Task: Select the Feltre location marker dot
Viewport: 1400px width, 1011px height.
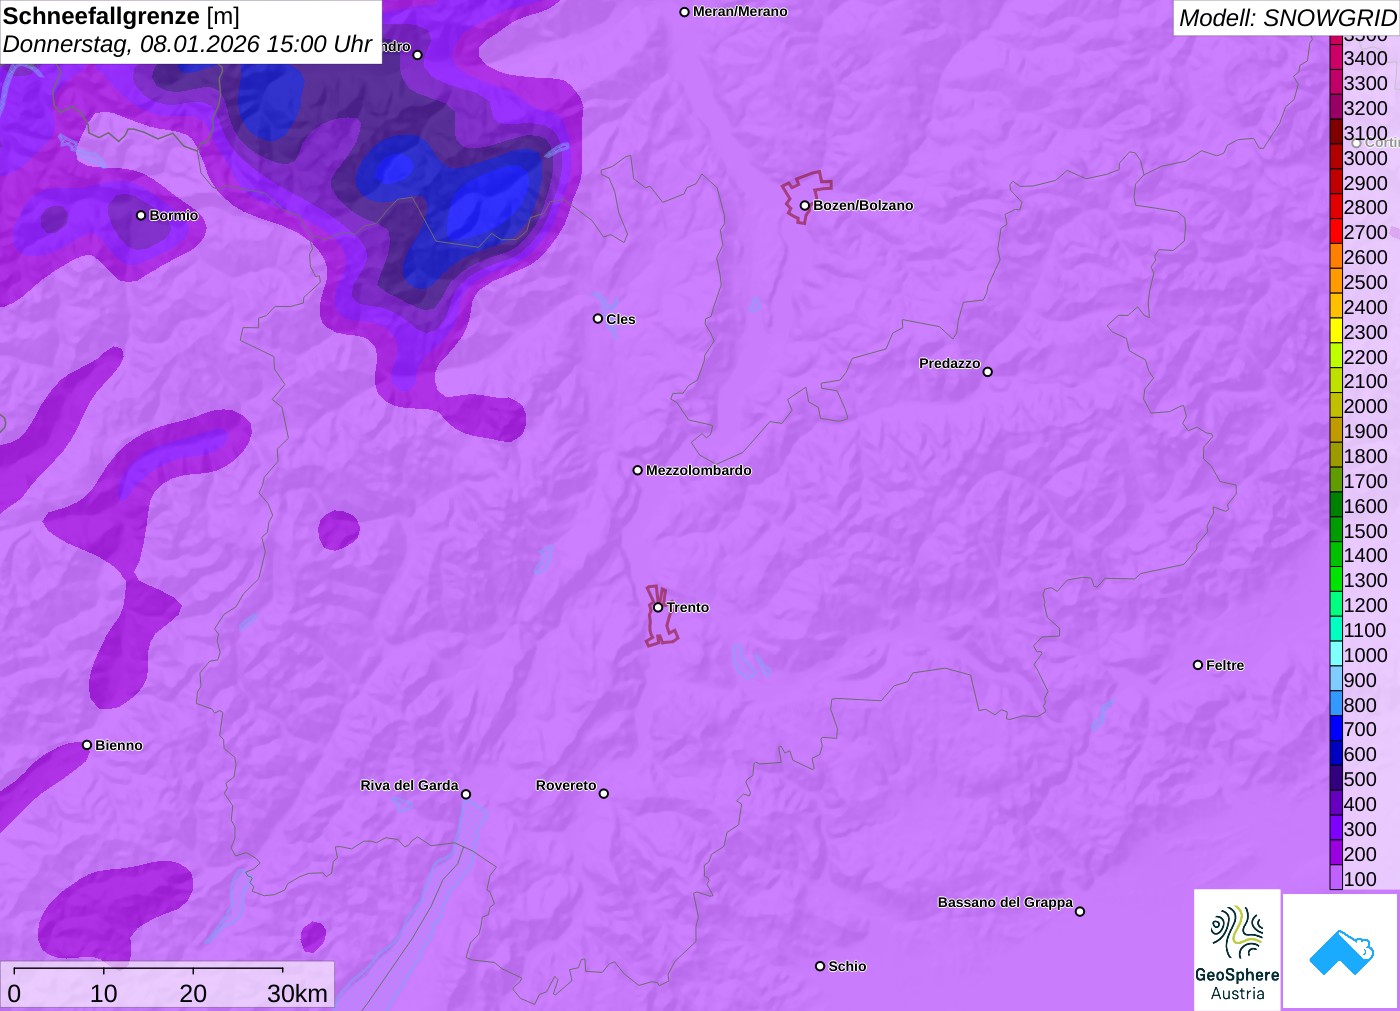Action: coord(1198,665)
